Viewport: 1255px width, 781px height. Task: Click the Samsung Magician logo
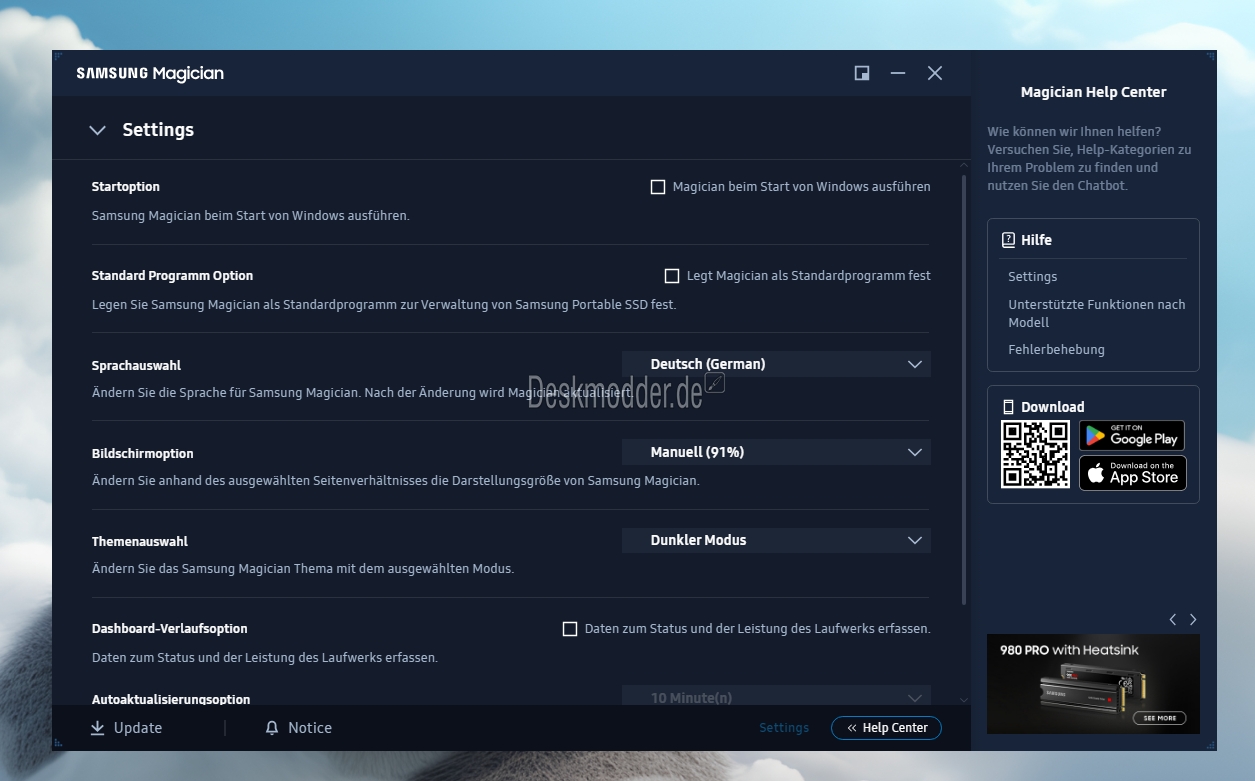coord(150,73)
